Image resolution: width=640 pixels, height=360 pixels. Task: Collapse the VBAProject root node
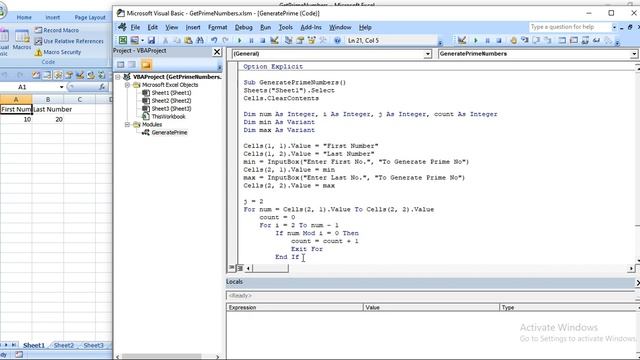[x=118, y=77]
